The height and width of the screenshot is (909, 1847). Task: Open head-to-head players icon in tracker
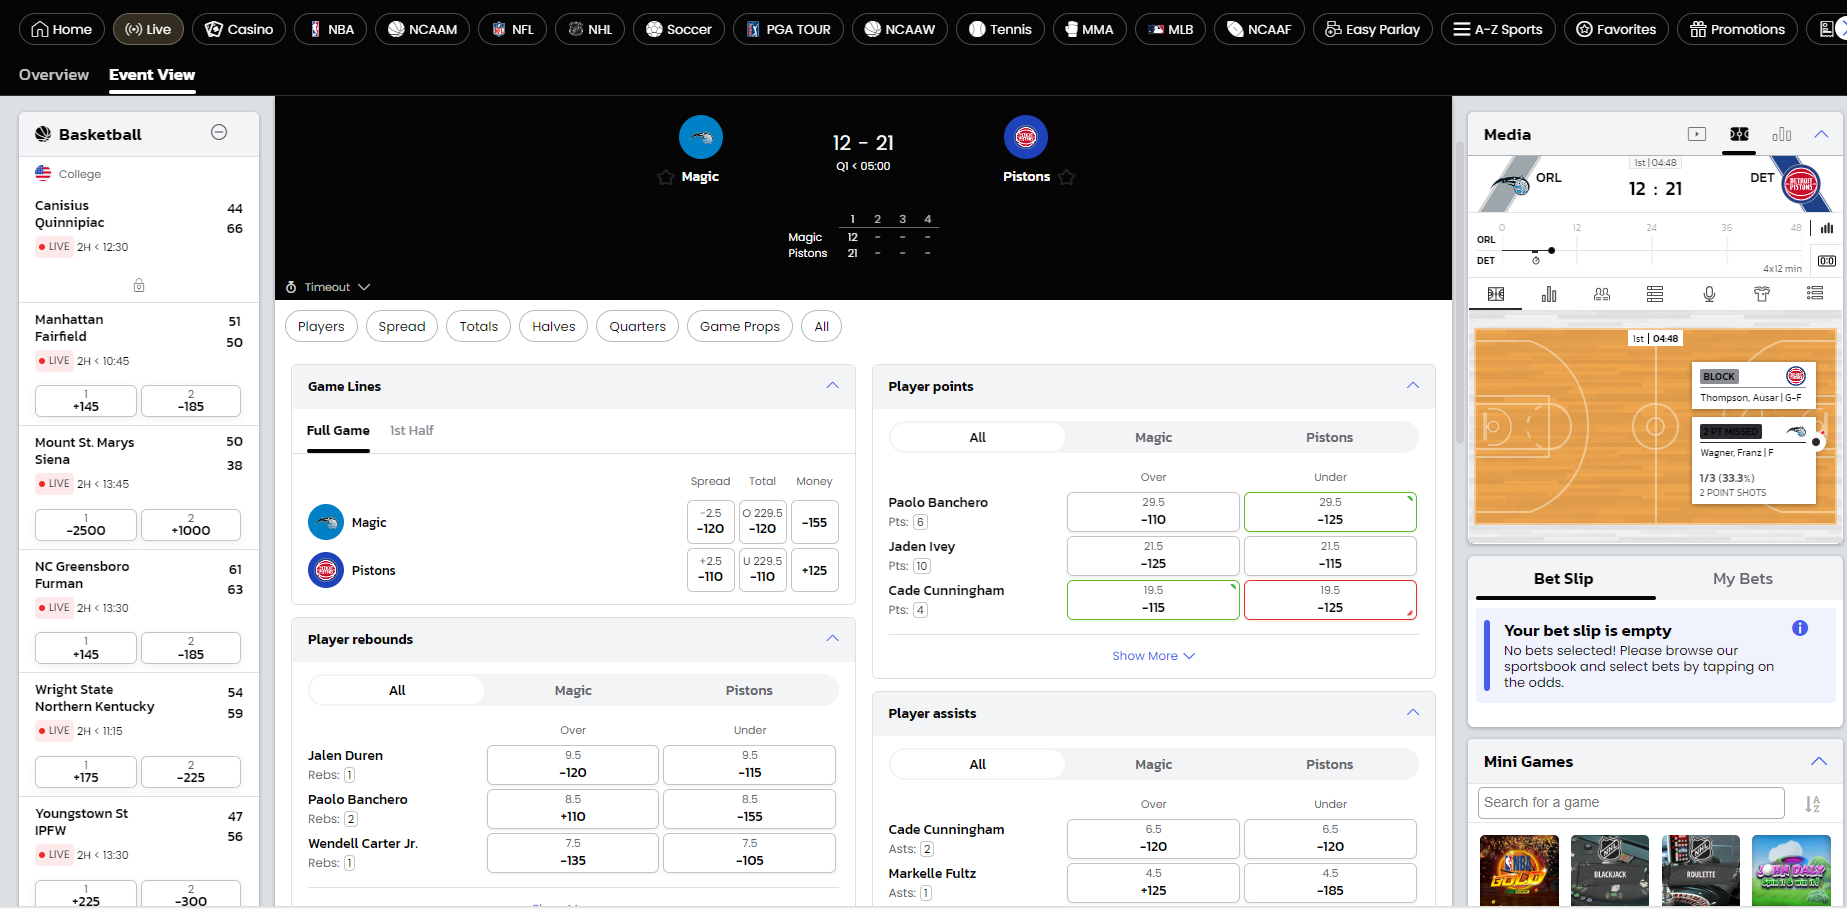click(x=1602, y=294)
